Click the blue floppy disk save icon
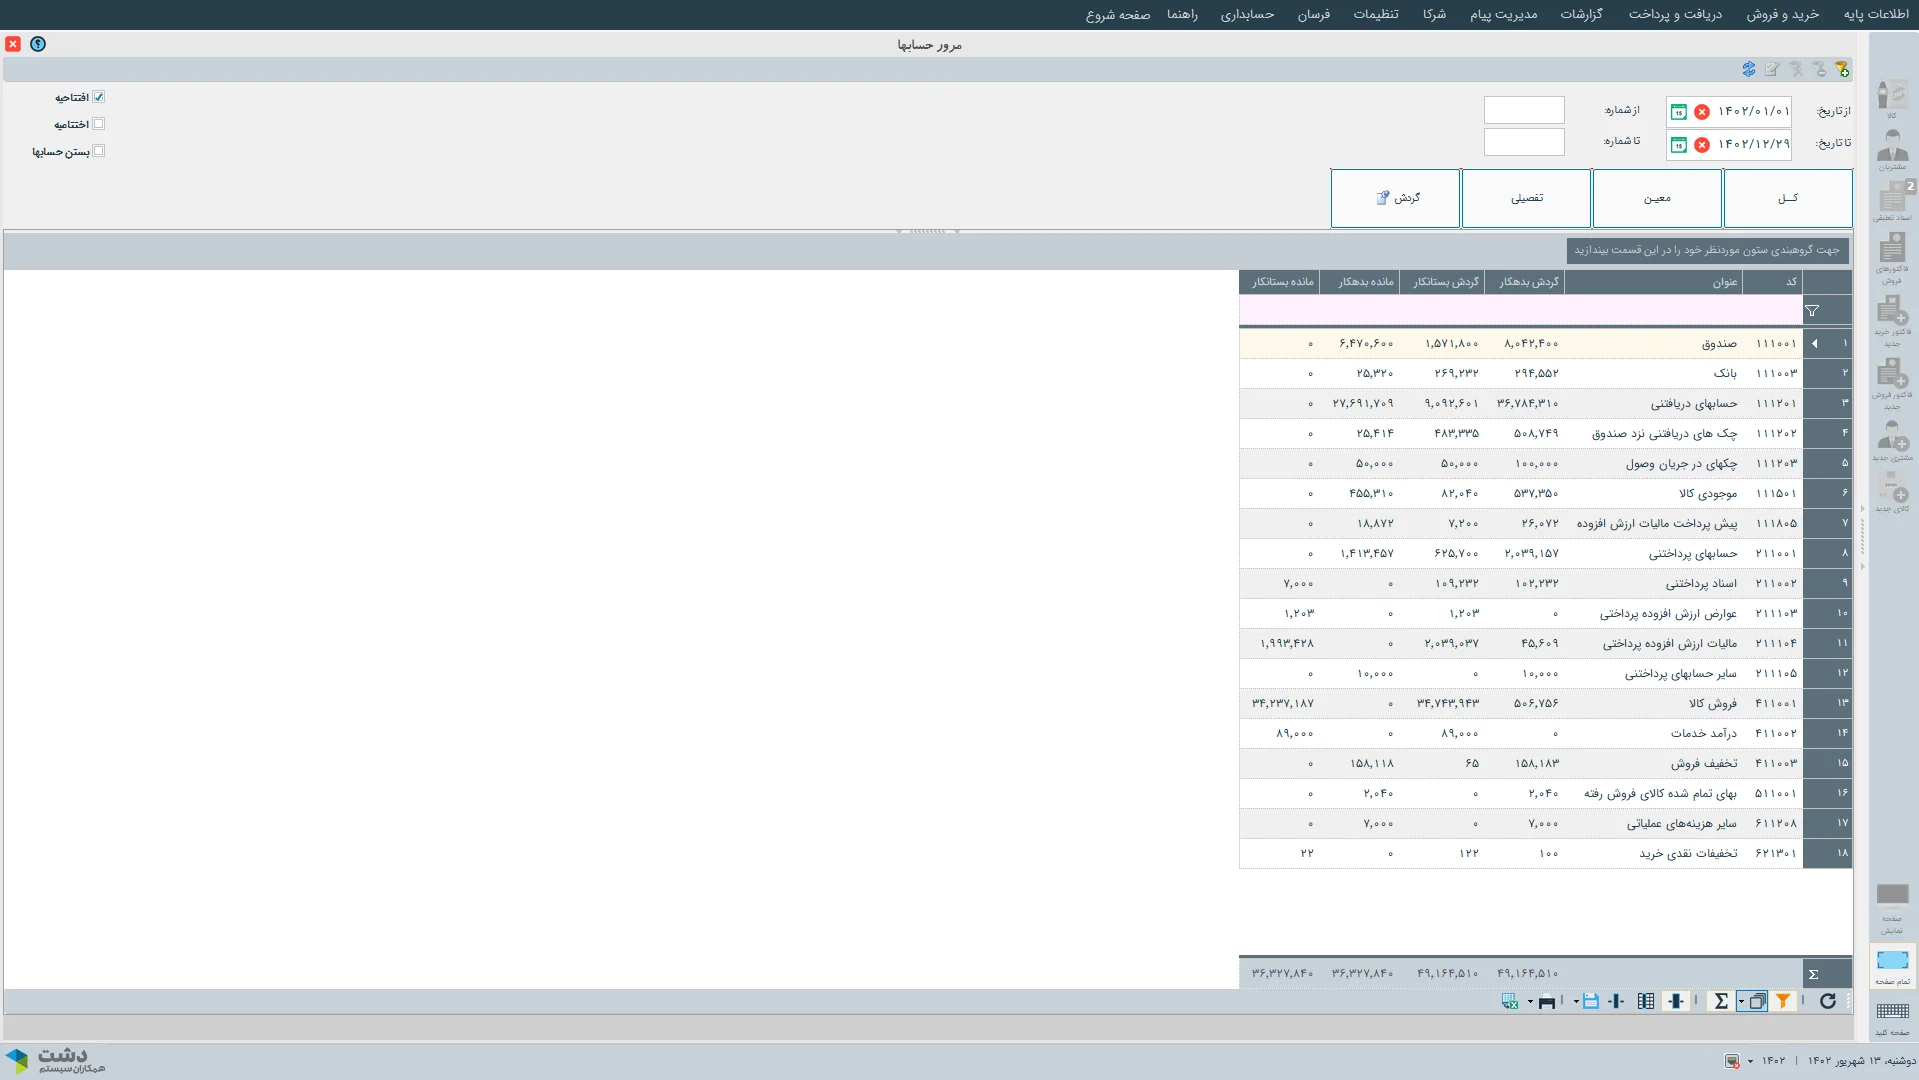The width and height of the screenshot is (1919, 1080). point(1590,1001)
